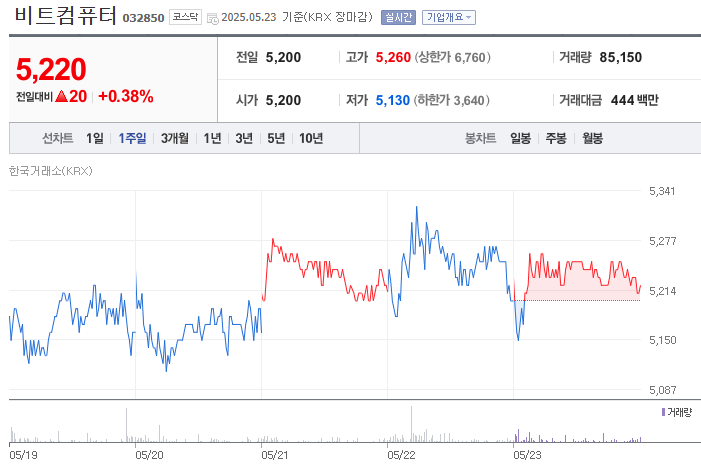Show the 월봉 monthly candle chart
The width and height of the screenshot is (701, 465).
pos(592,138)
